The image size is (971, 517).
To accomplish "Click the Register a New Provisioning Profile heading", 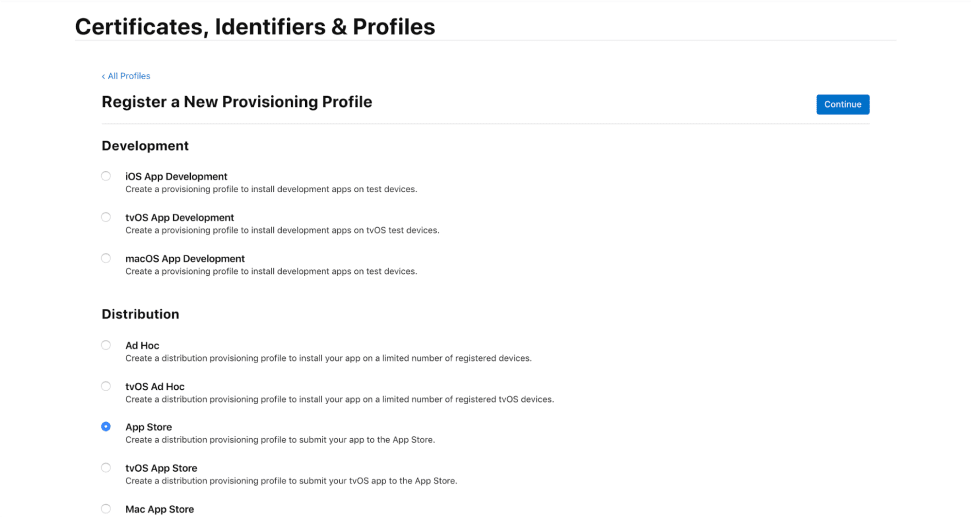I will point(237,102).
